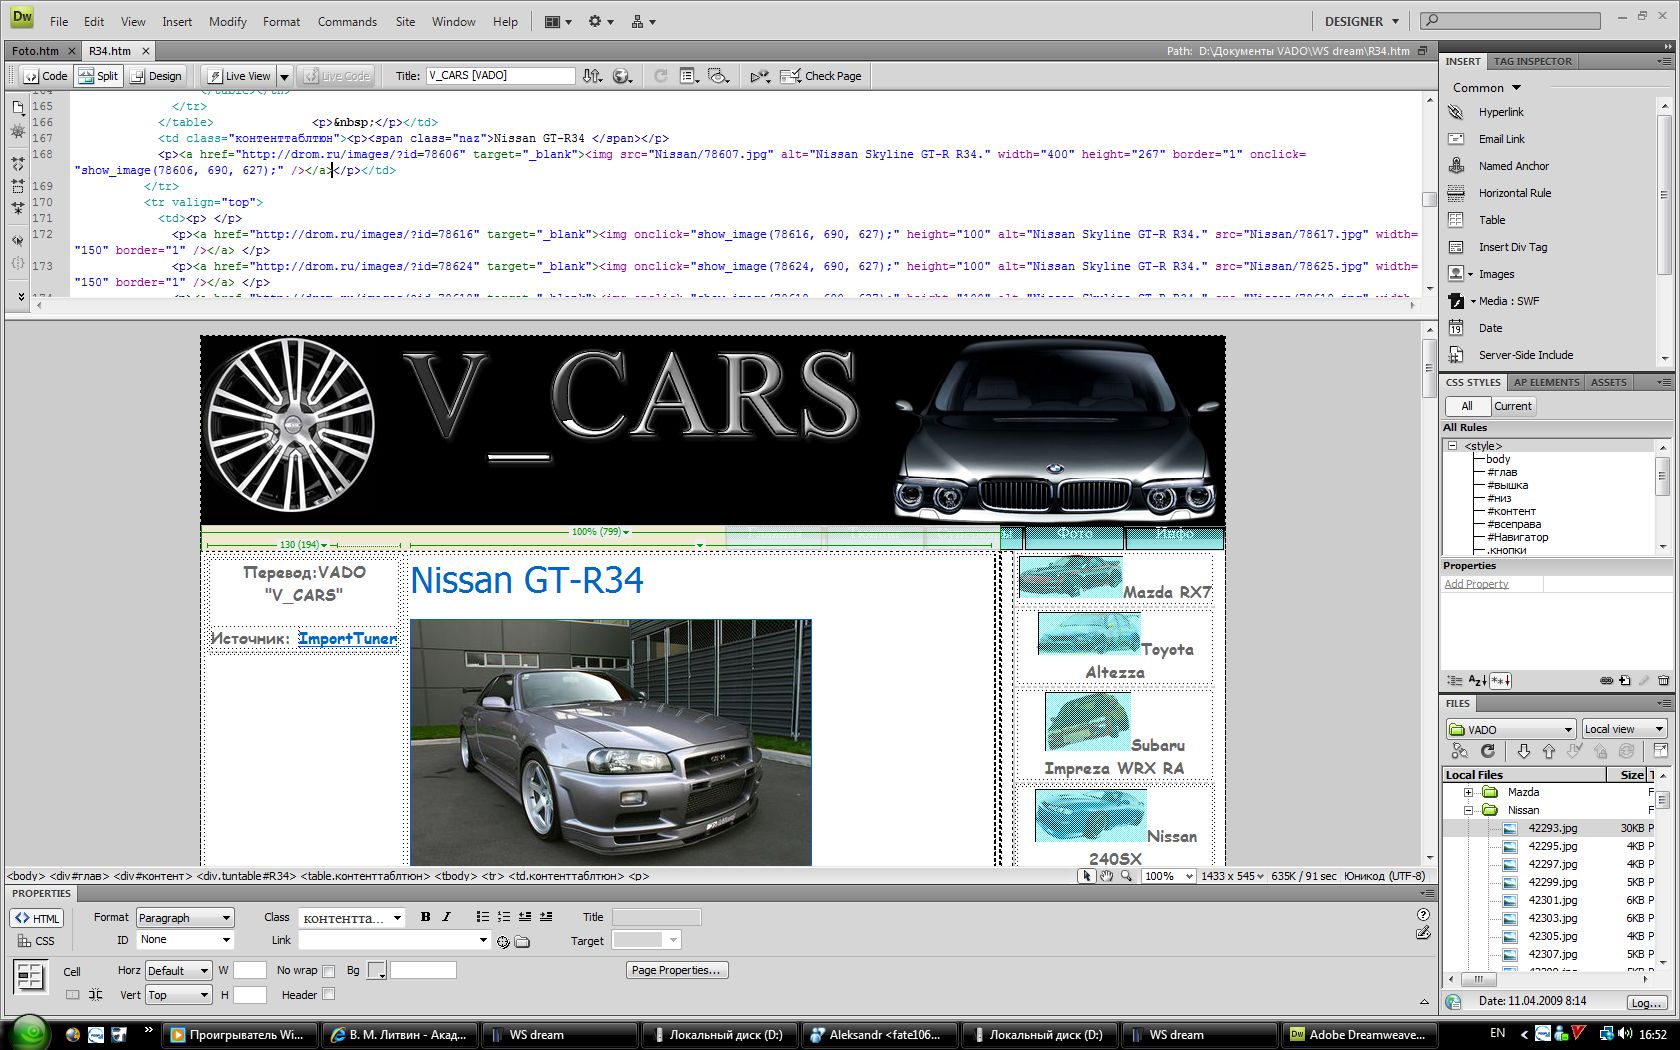Click the document Title input field
1680x1050 pixels.
point(500,76)
